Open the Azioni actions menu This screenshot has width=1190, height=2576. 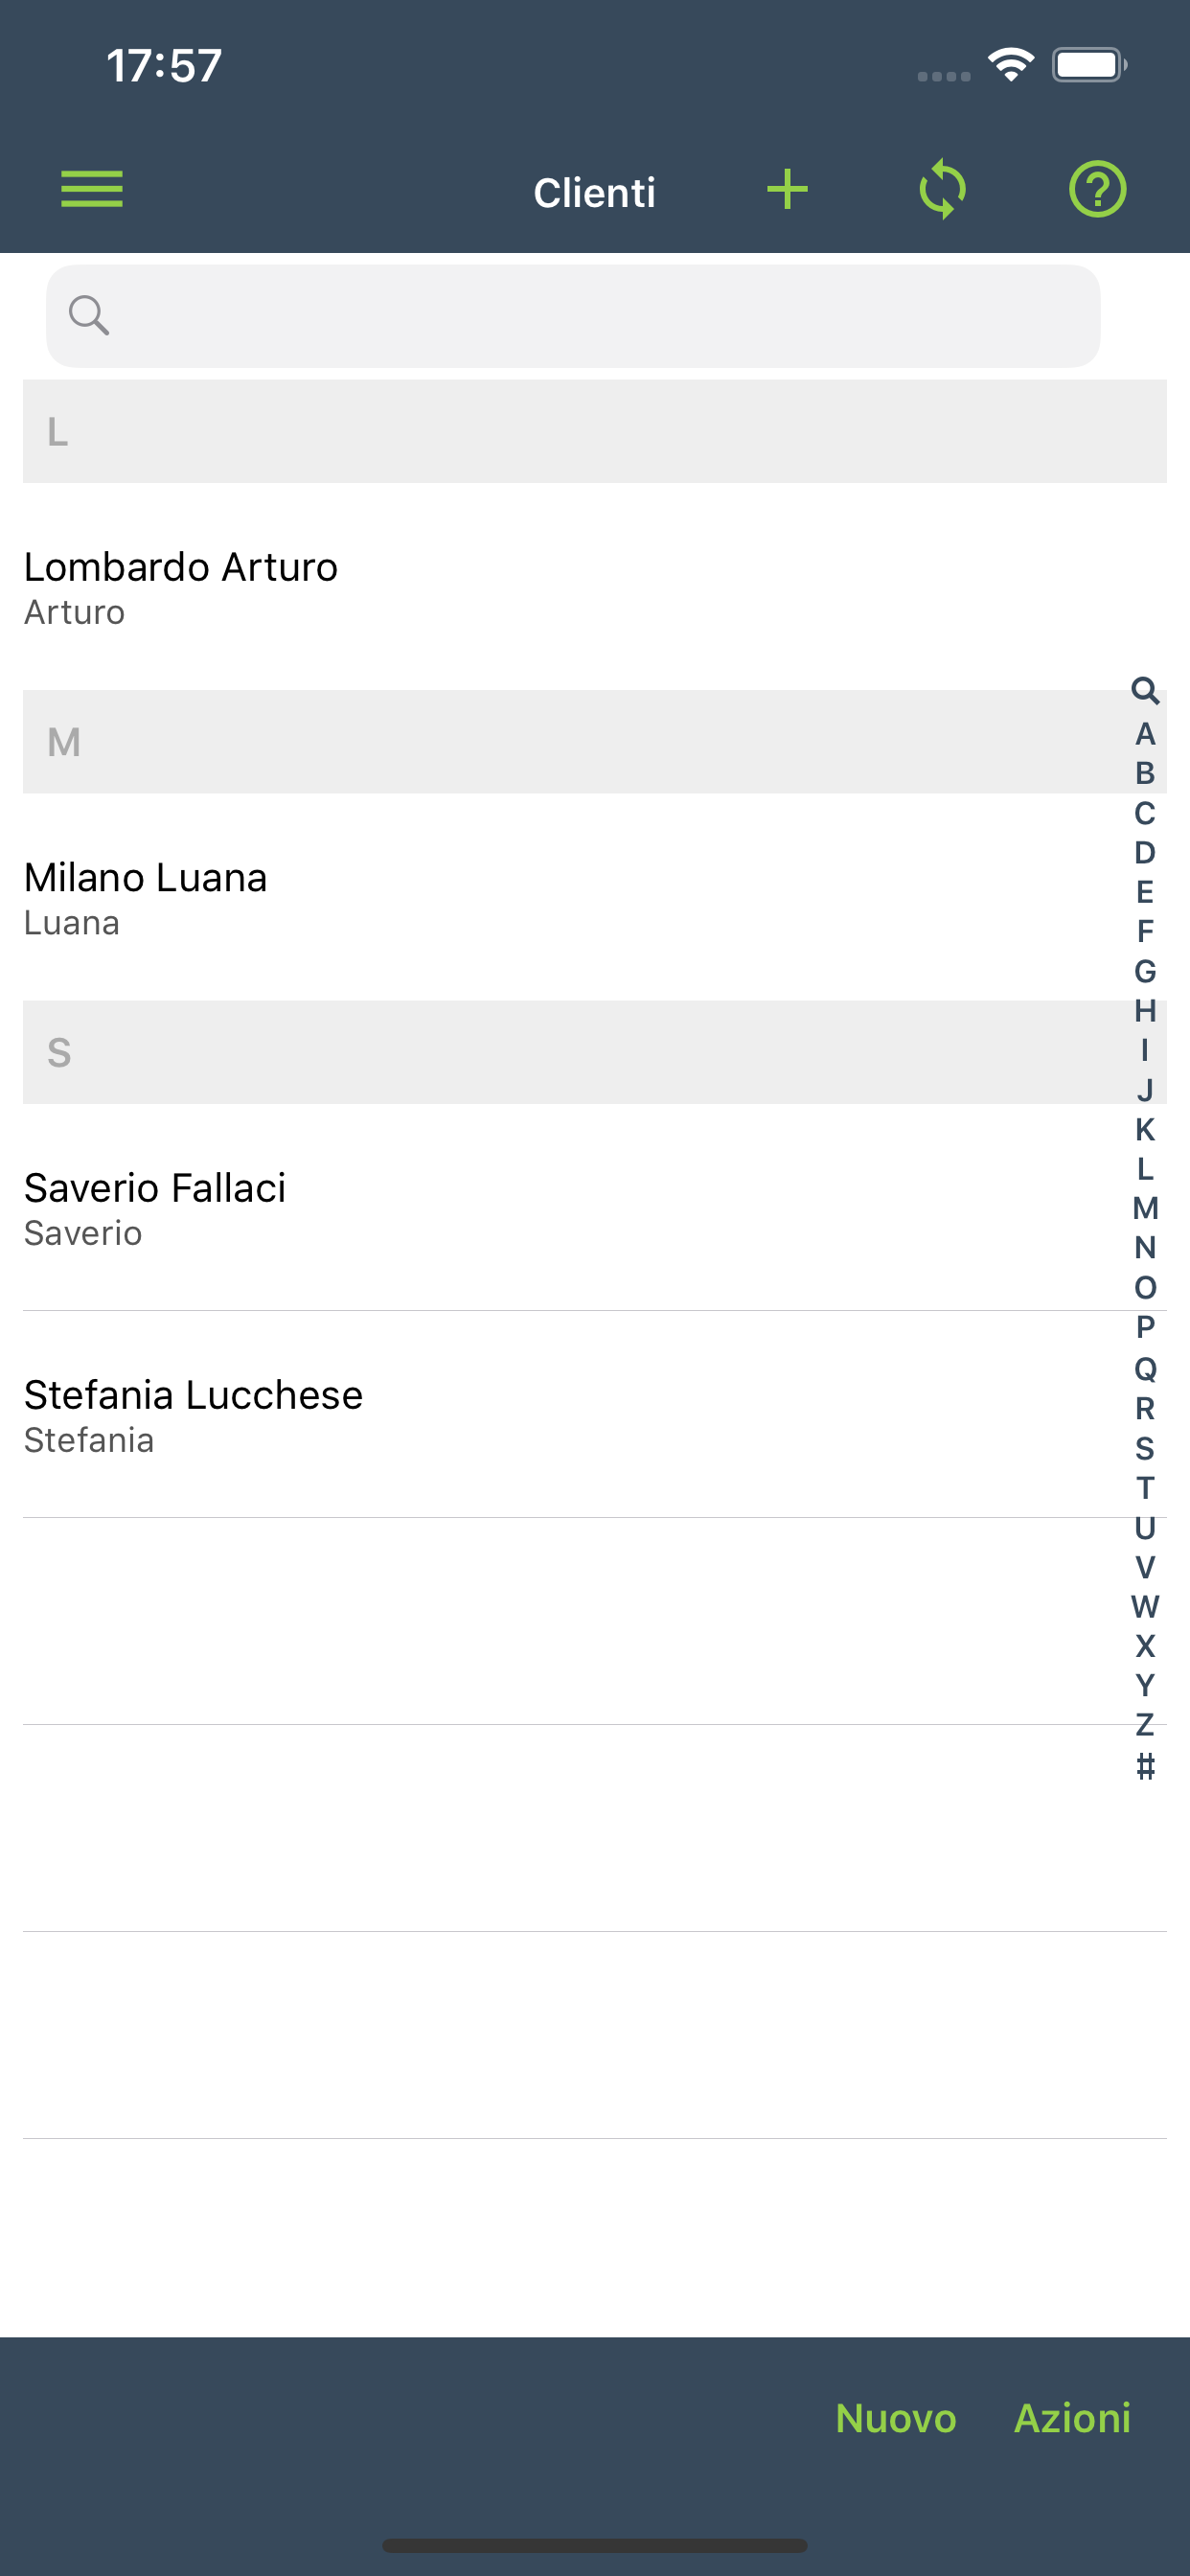coord(1072,2417)
